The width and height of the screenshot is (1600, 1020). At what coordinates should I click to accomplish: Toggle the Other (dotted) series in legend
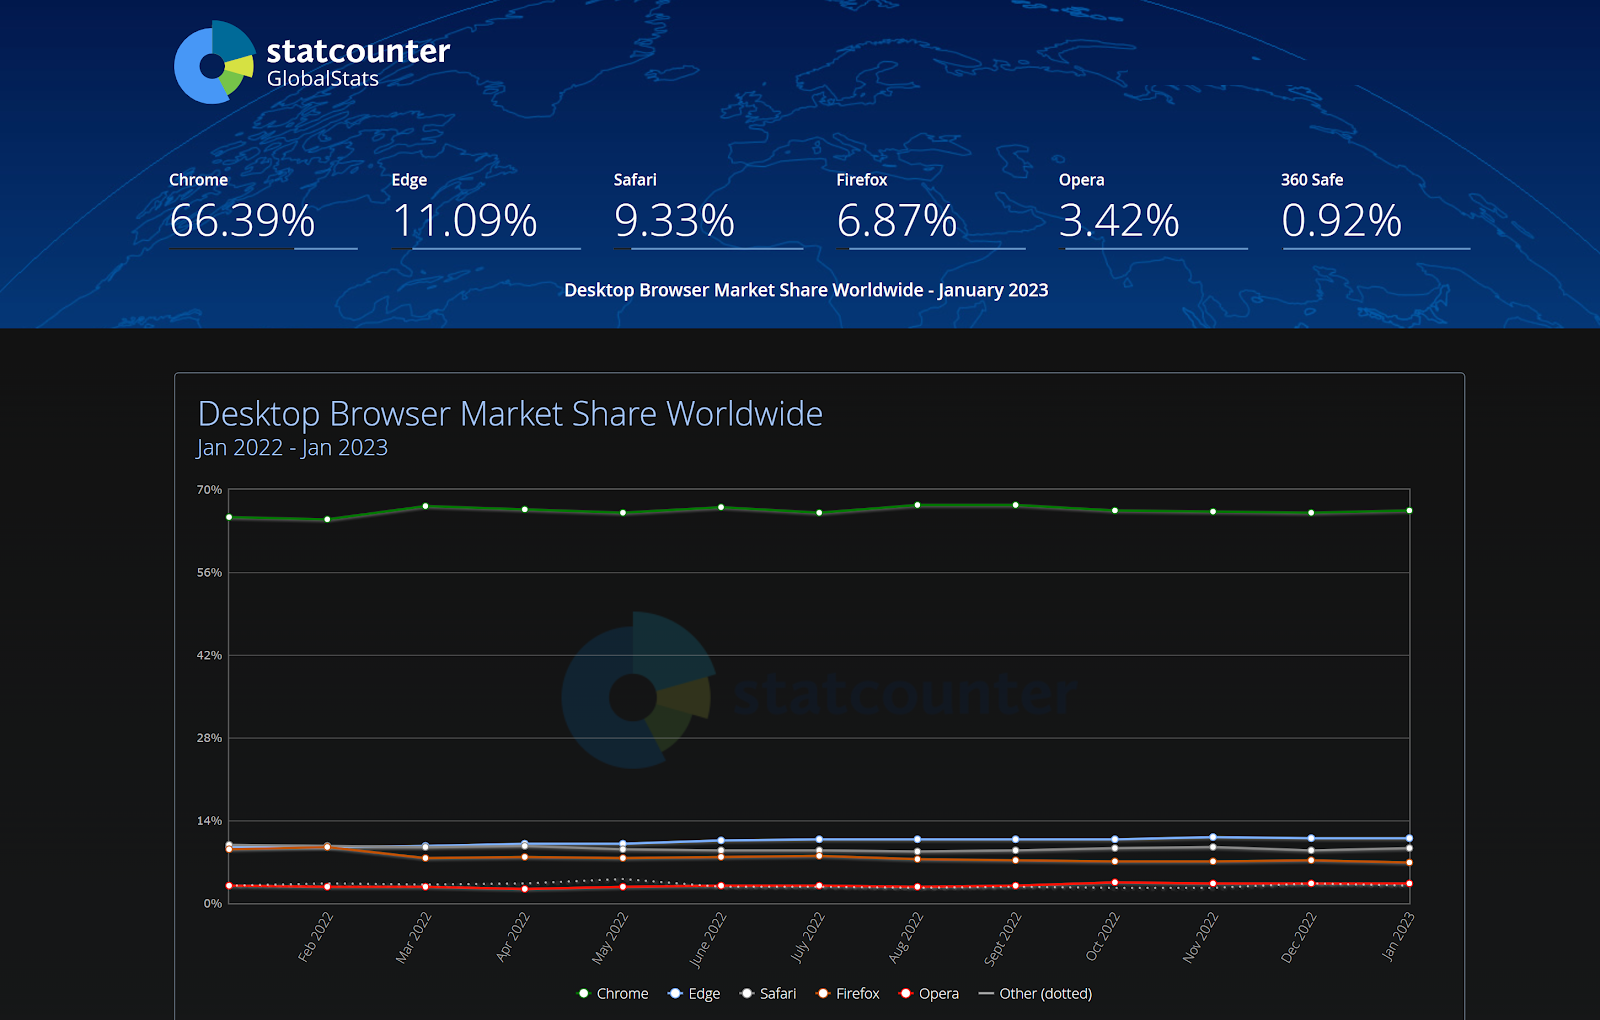click(1035, 993)
